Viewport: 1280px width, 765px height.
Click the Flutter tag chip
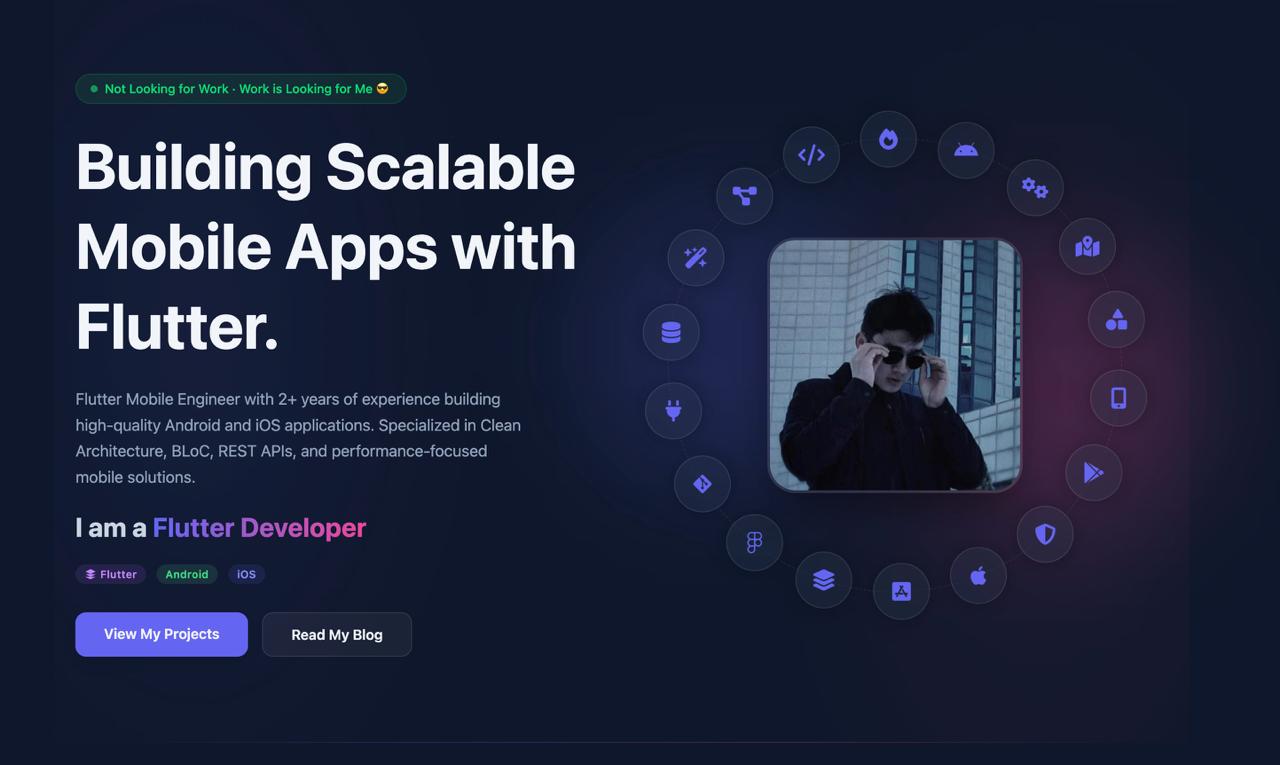coord(111,574)
